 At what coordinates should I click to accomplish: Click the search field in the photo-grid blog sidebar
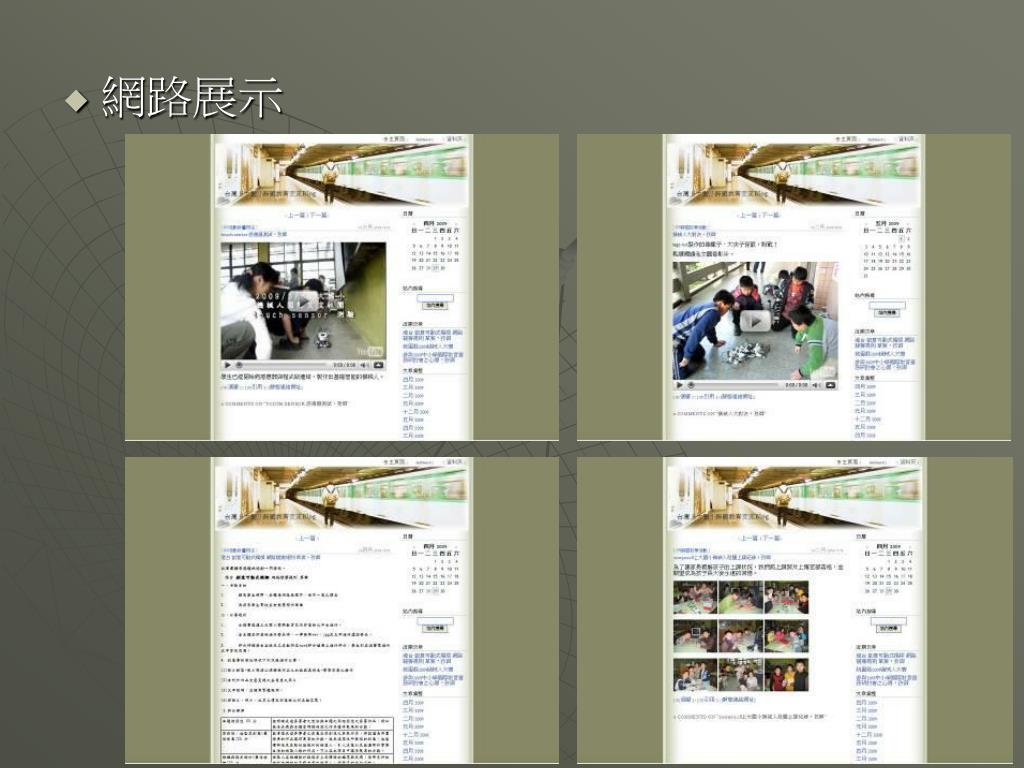tap(888, 620)
